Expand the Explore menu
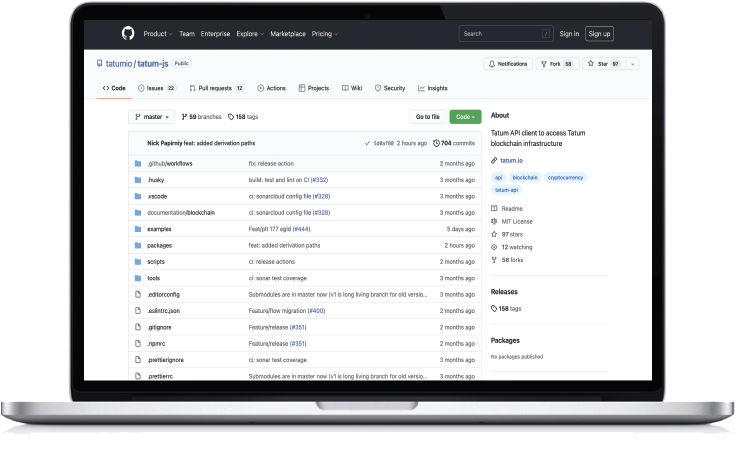 tap(250, 34)
